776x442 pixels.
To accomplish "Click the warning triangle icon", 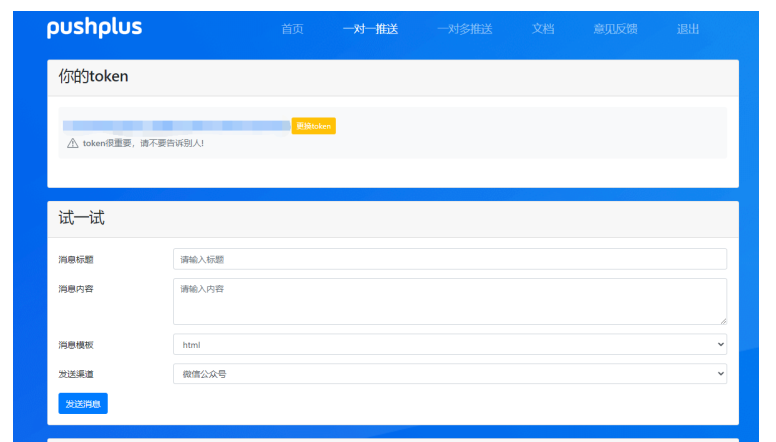I will 72,143.
